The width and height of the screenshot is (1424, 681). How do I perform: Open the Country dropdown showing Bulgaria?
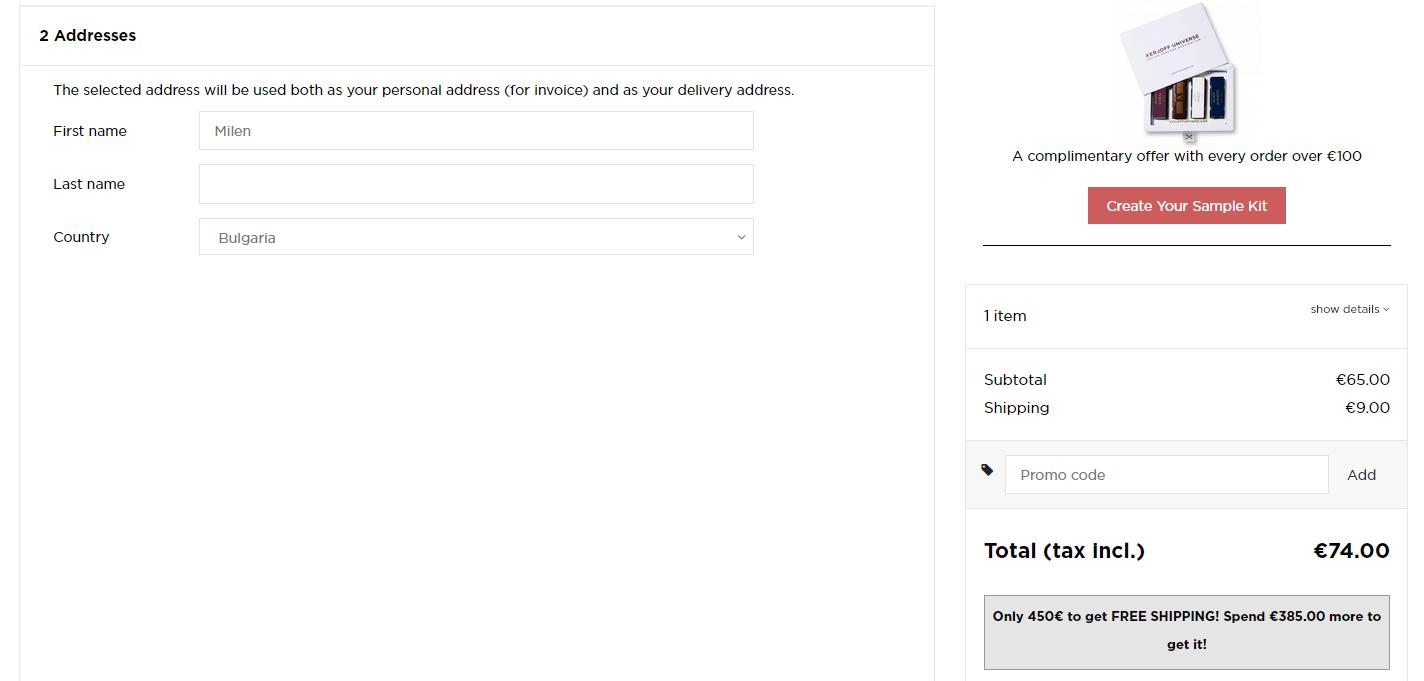pos(475,237)
